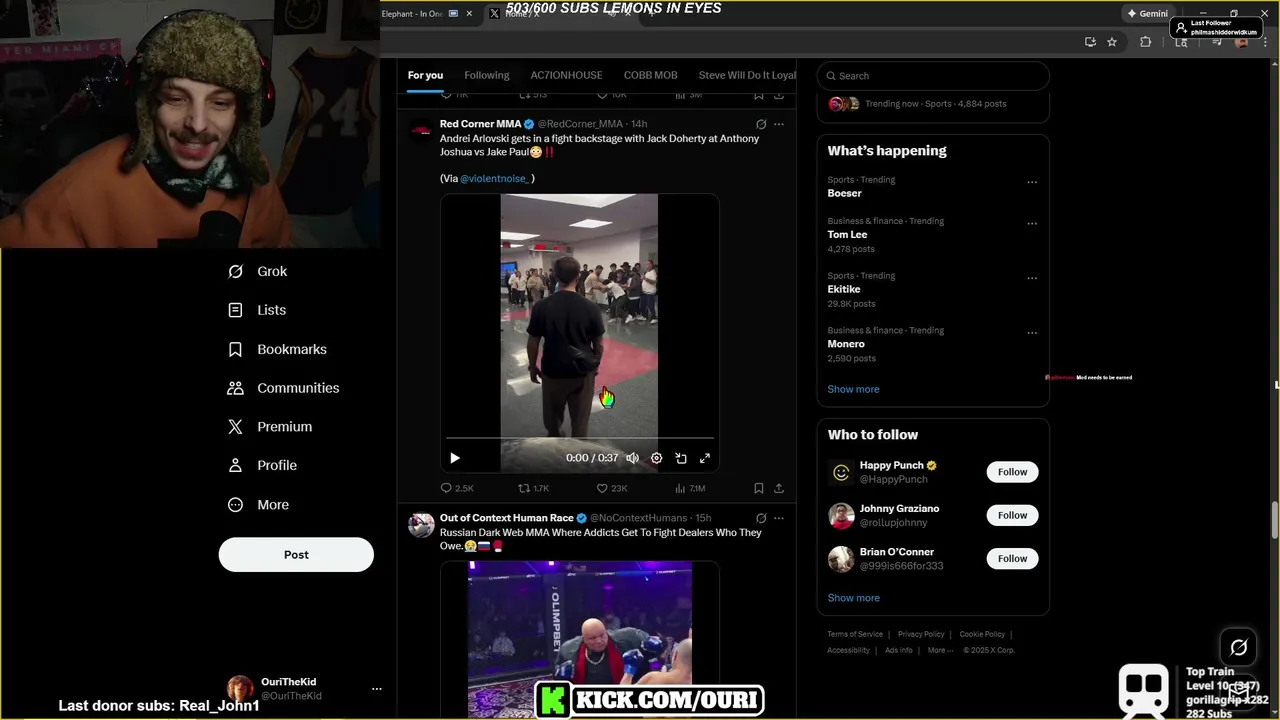Image resolution: width=1280 pixels, height=720 pixels.
Task: Repost the Red Corner MMA post
Action: (533, 488)
